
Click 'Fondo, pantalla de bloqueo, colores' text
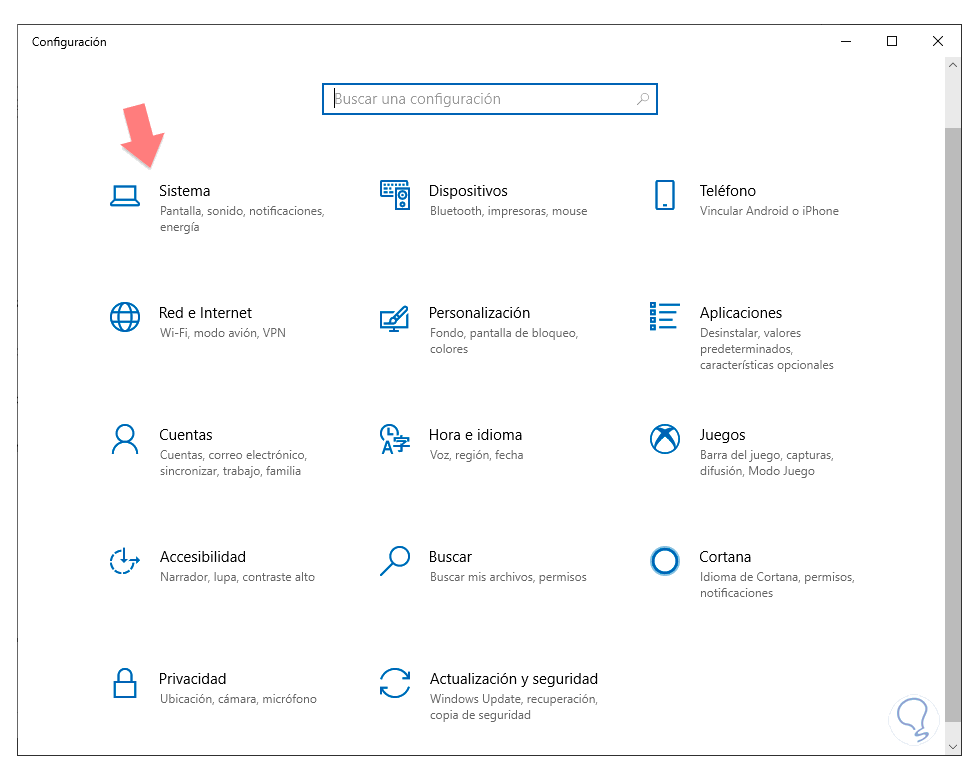504,341
